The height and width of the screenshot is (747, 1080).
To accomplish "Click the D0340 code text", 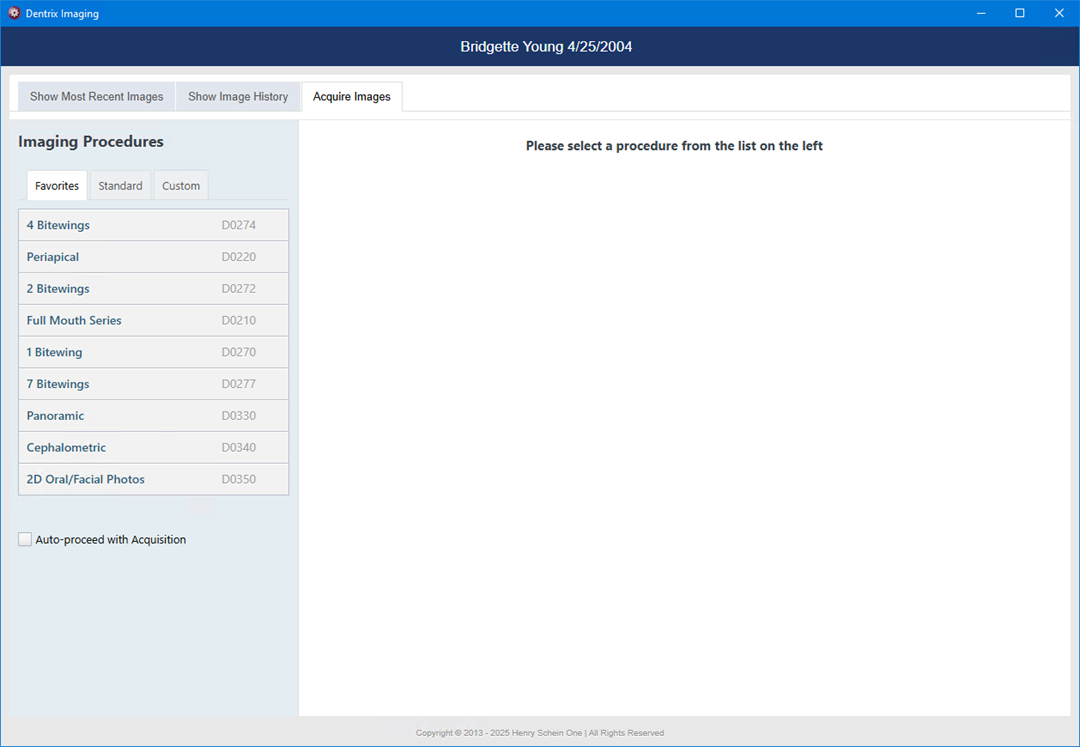I will (x=238, y=447).
